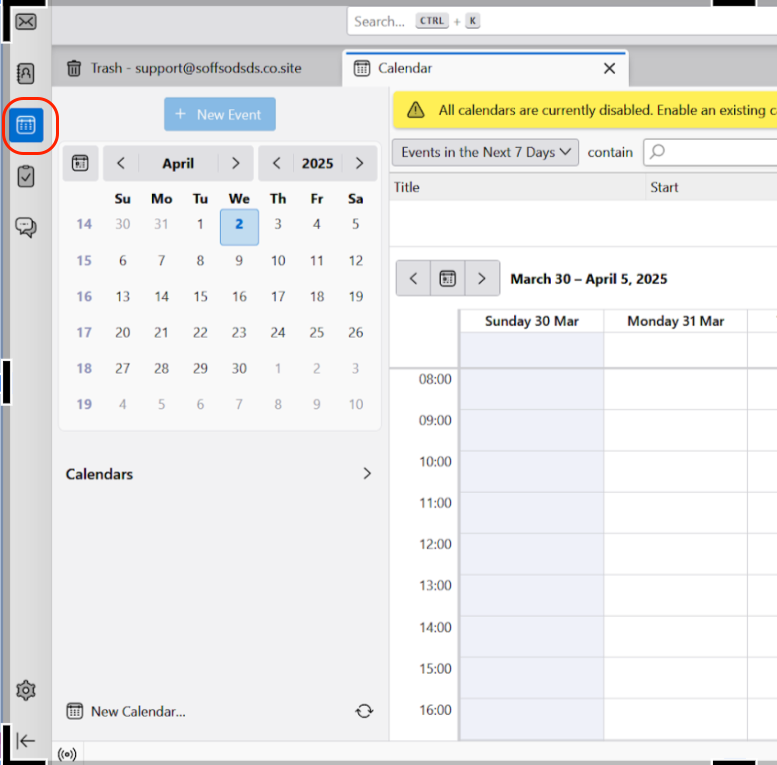The height and width of the screenshot is (765, 777).
Task: Click the trash icon on Trash tab
Action: (x=74, y=68)
